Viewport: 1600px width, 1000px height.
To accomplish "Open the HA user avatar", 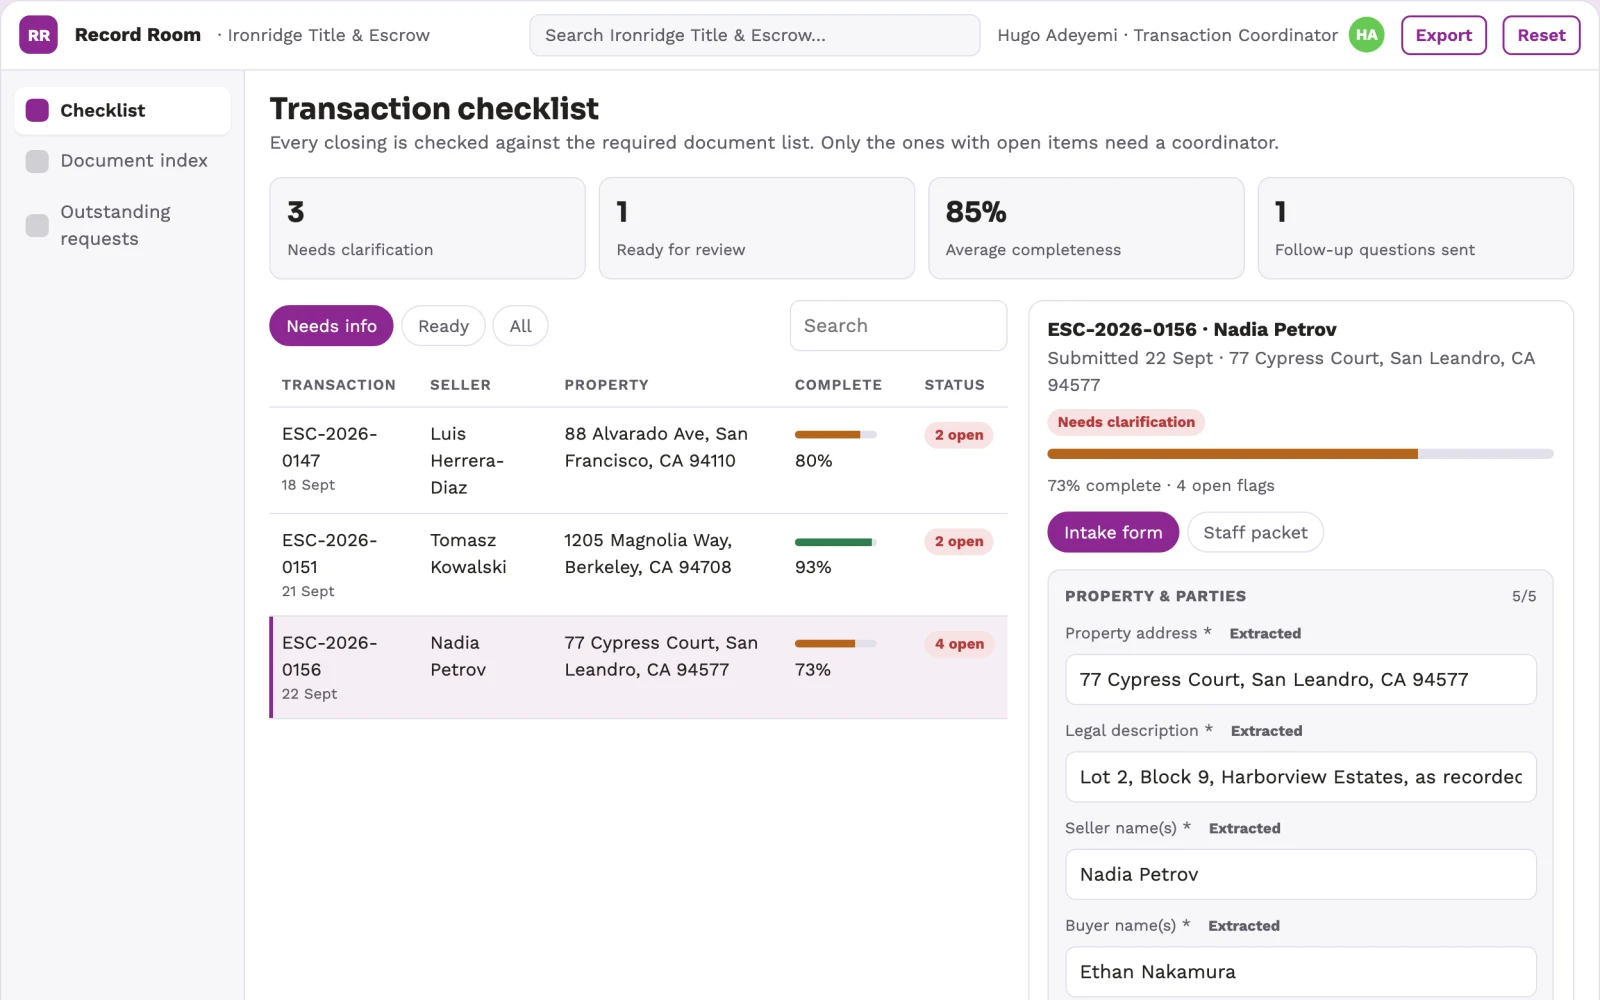I will pos(1366,35).
